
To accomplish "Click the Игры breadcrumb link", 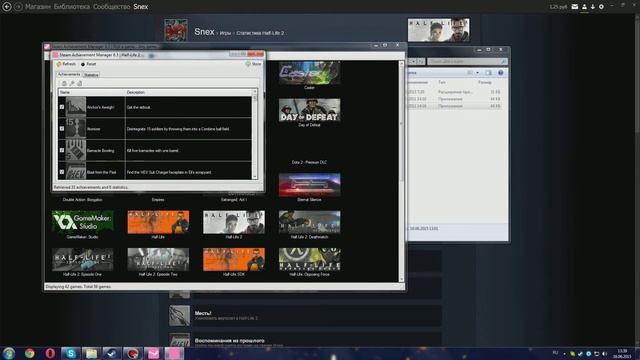I will [x=225, y=33].
